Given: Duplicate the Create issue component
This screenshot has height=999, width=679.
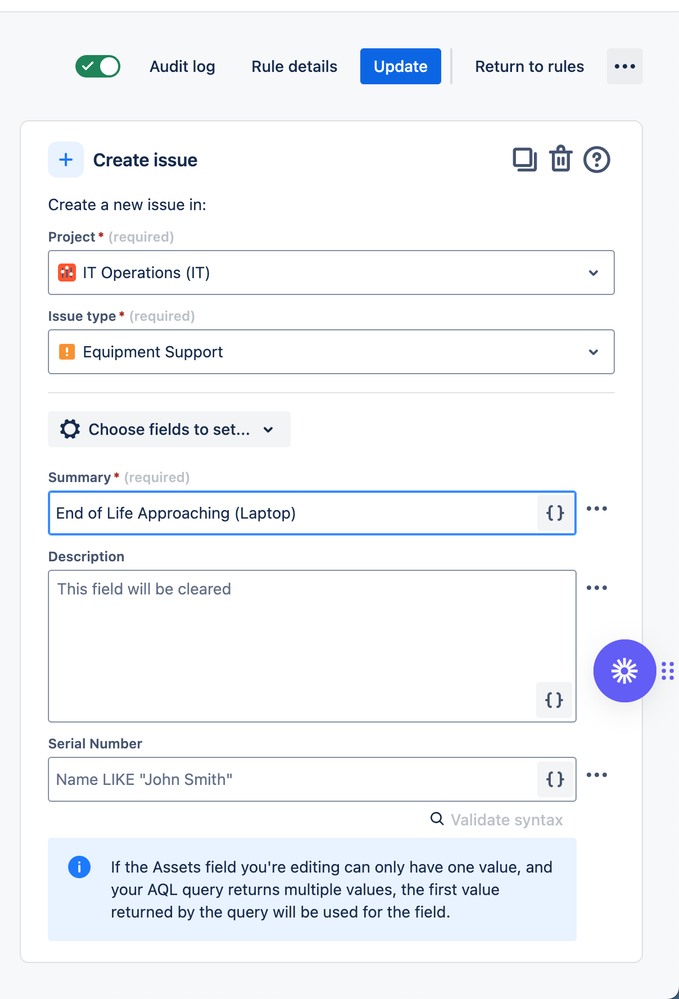Looking at the screenshot, I should pos(525,159).
